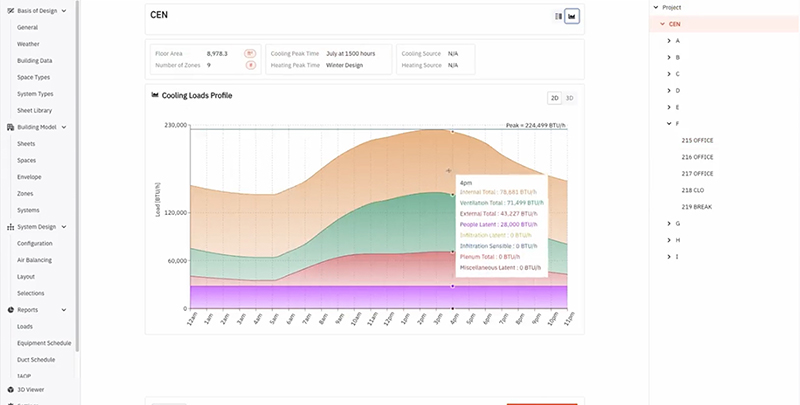The width and height of the screenshot is (800, 405).
Task: Open Space Types page
Action: pos(33,78)
